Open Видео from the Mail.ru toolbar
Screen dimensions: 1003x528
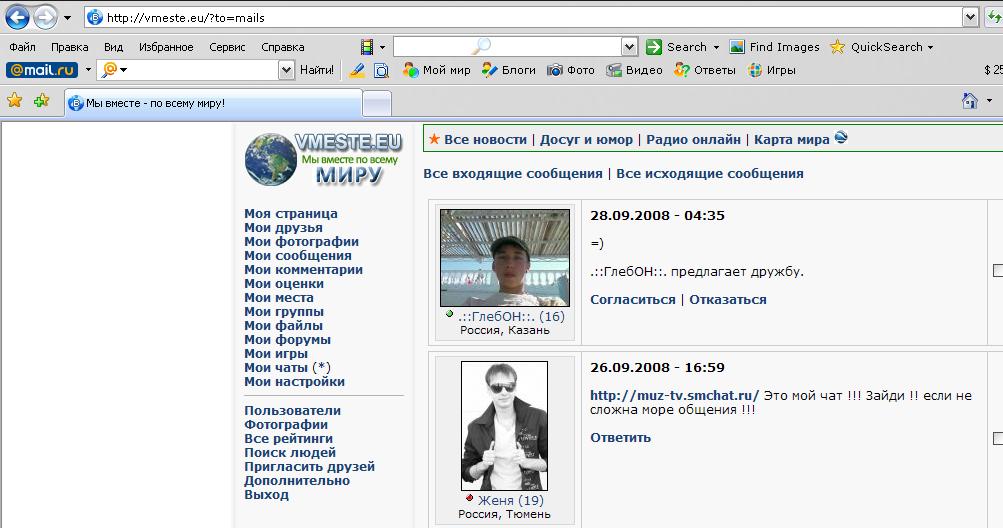click(634, 70)
